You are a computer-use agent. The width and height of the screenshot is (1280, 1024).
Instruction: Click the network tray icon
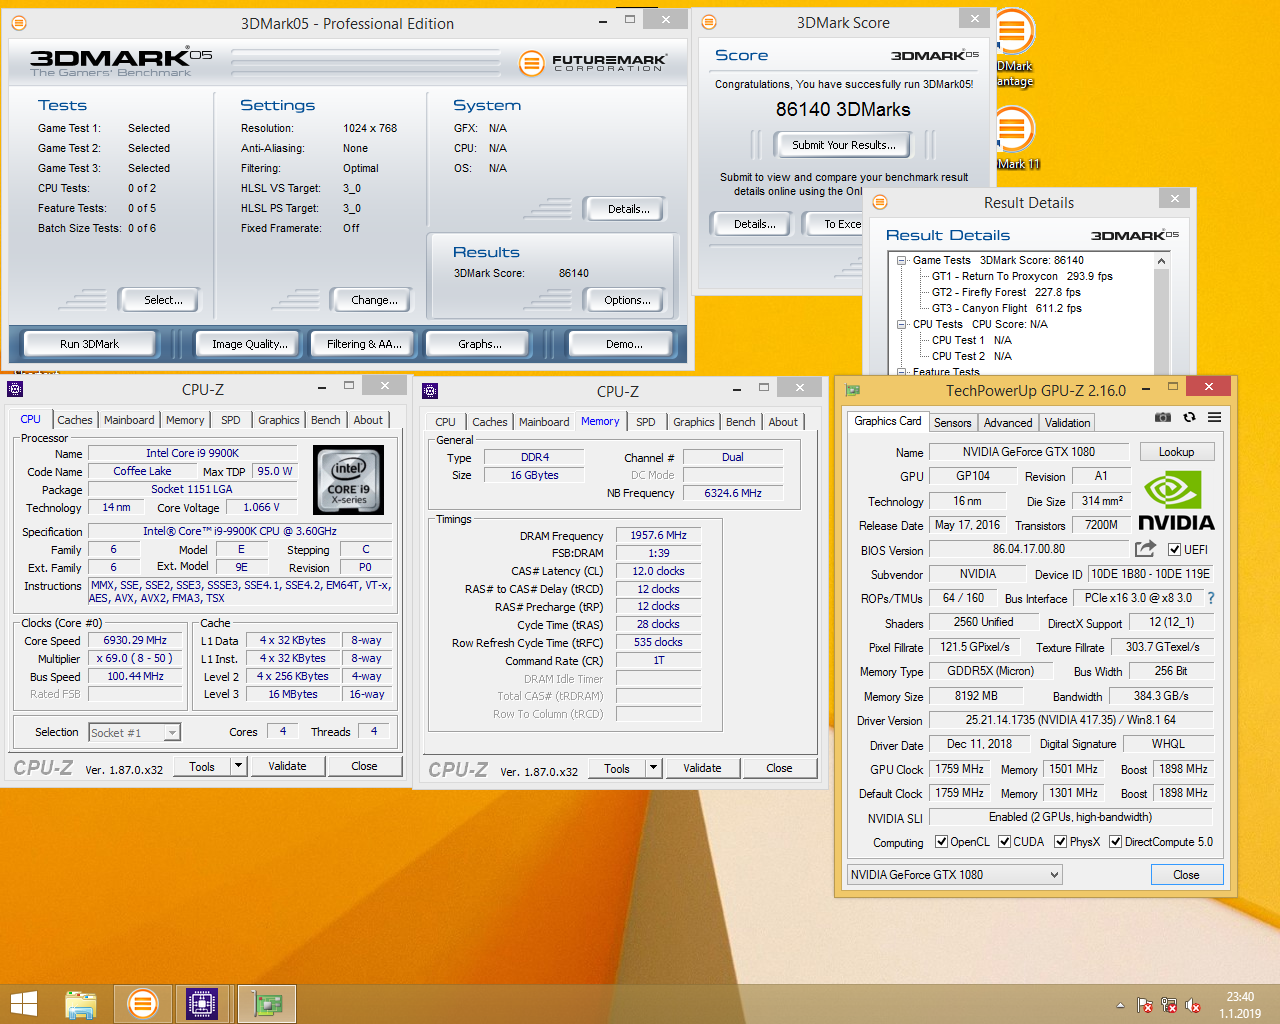coord(1168,1005)
